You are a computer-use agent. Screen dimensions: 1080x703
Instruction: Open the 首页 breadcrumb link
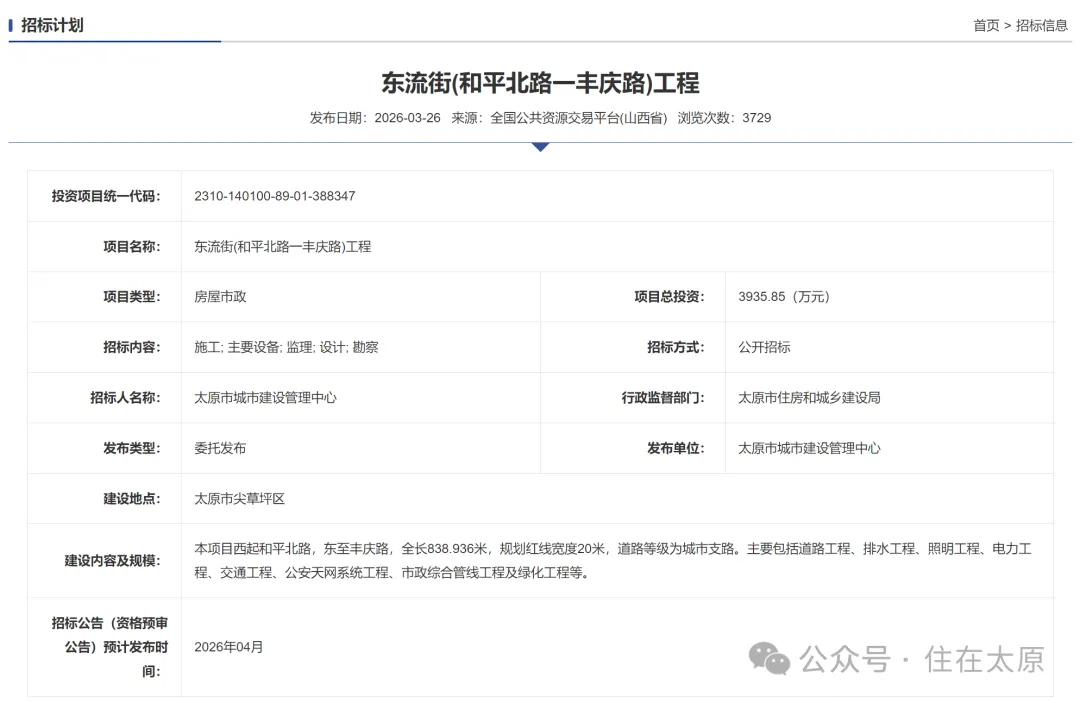(x=986, y=25)
